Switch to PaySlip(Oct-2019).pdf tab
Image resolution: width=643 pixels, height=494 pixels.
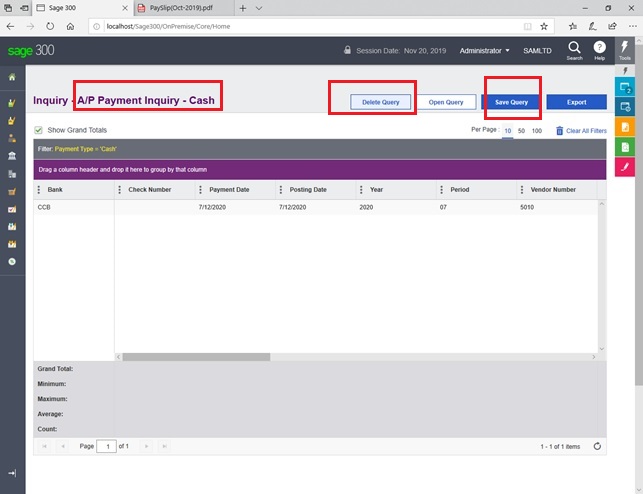[184, 8]
